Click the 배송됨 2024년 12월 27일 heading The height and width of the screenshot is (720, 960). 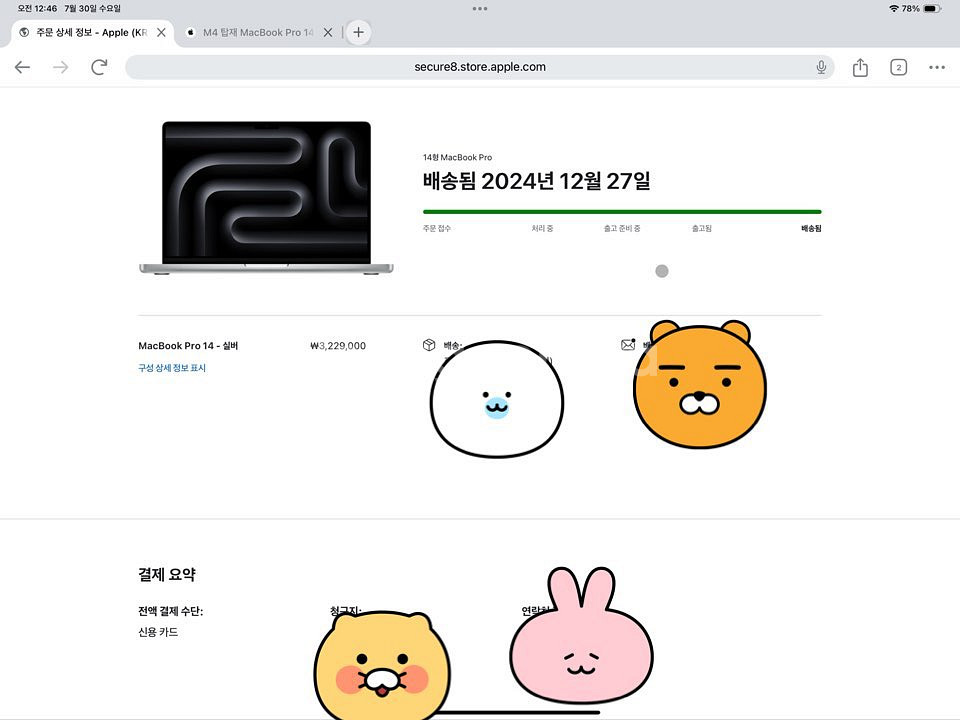point(536,181)
